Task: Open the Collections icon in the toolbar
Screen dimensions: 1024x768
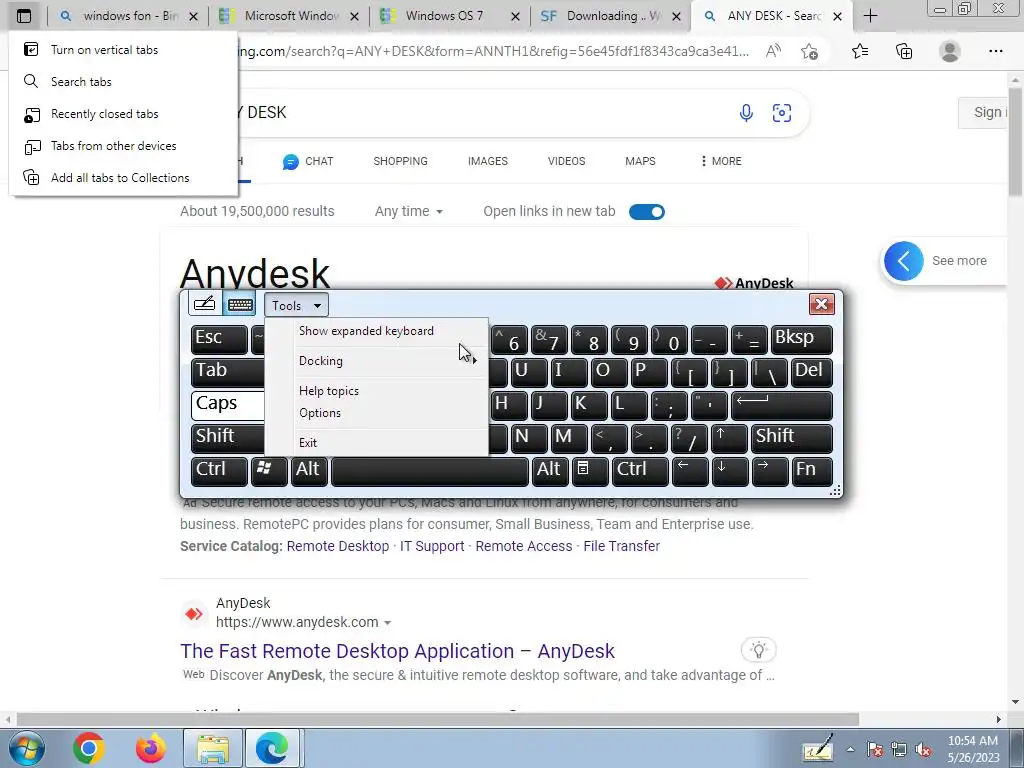Action: (904, 51)
